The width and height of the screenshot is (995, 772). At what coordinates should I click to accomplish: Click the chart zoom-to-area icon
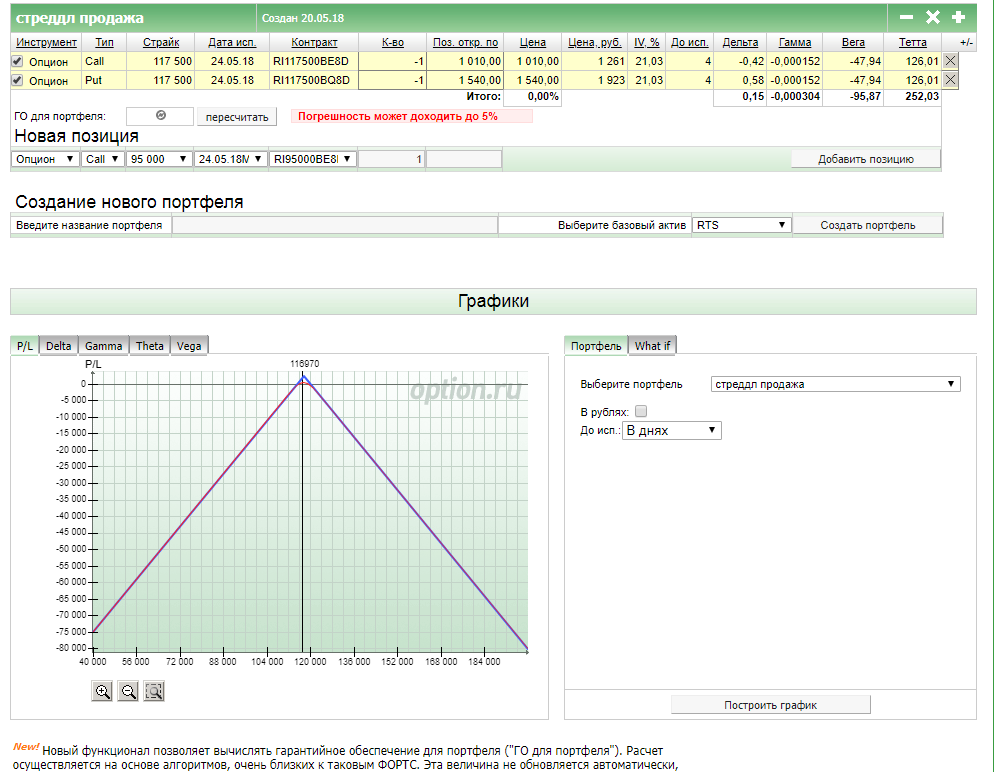(x=154, y=691)
